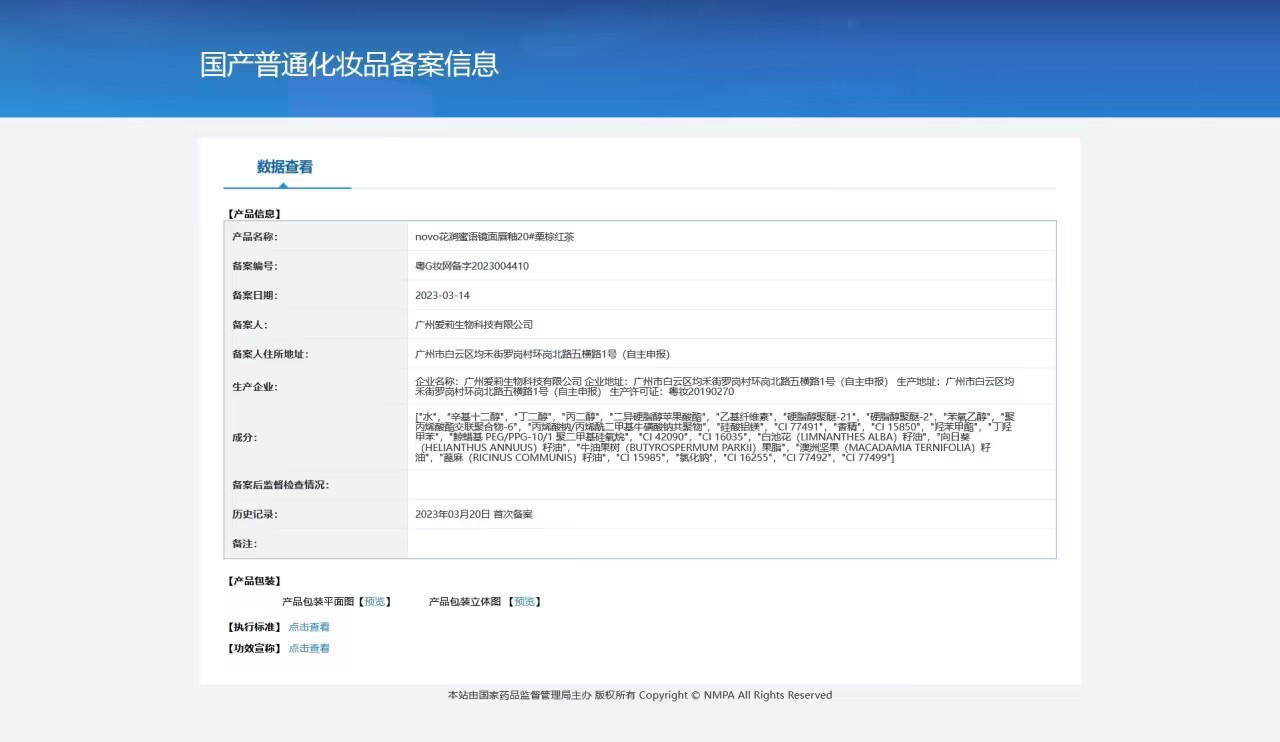Click the empty 备案后监督检查情况 value cell
1280x742 pixels.
pos(731,485)
